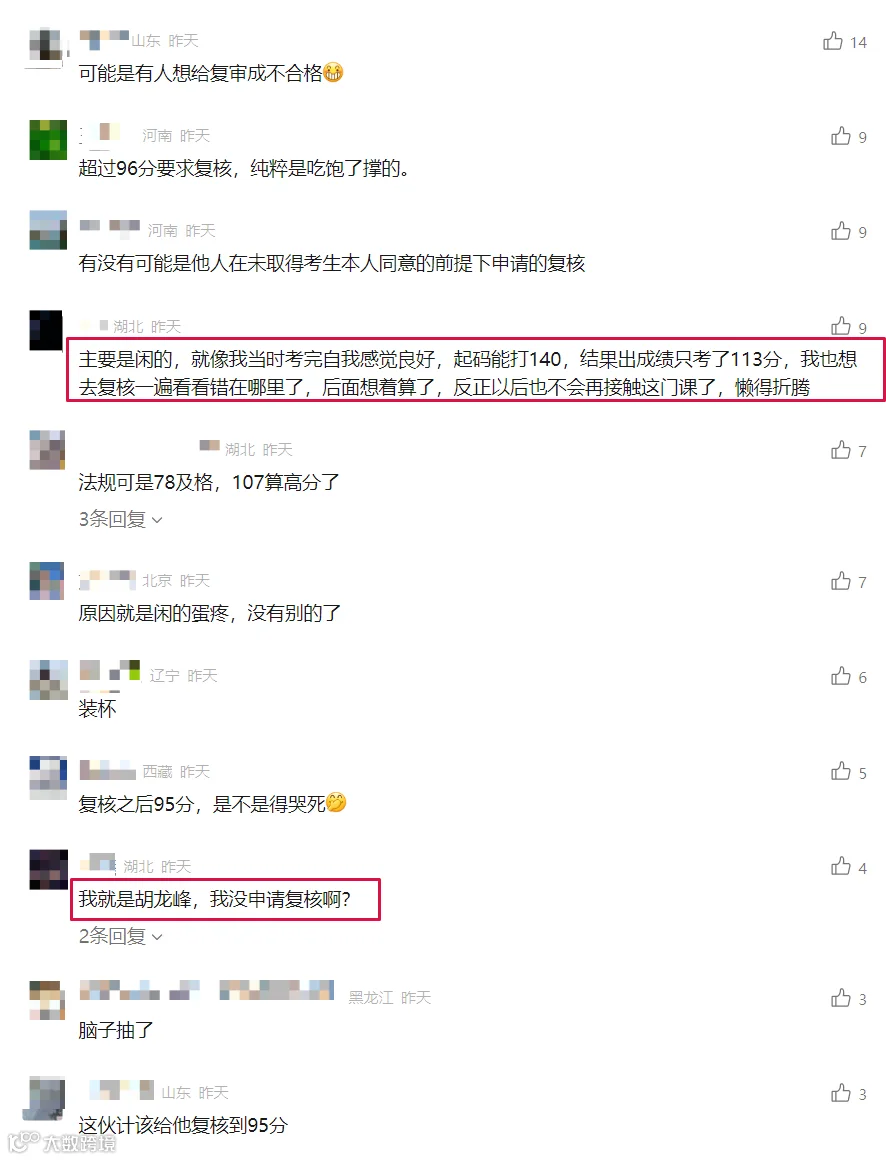The image size is (886, 1160).
Task: Select the highlighted 我就是胡龙峰 comment text
Action: [x=214, y=899]
